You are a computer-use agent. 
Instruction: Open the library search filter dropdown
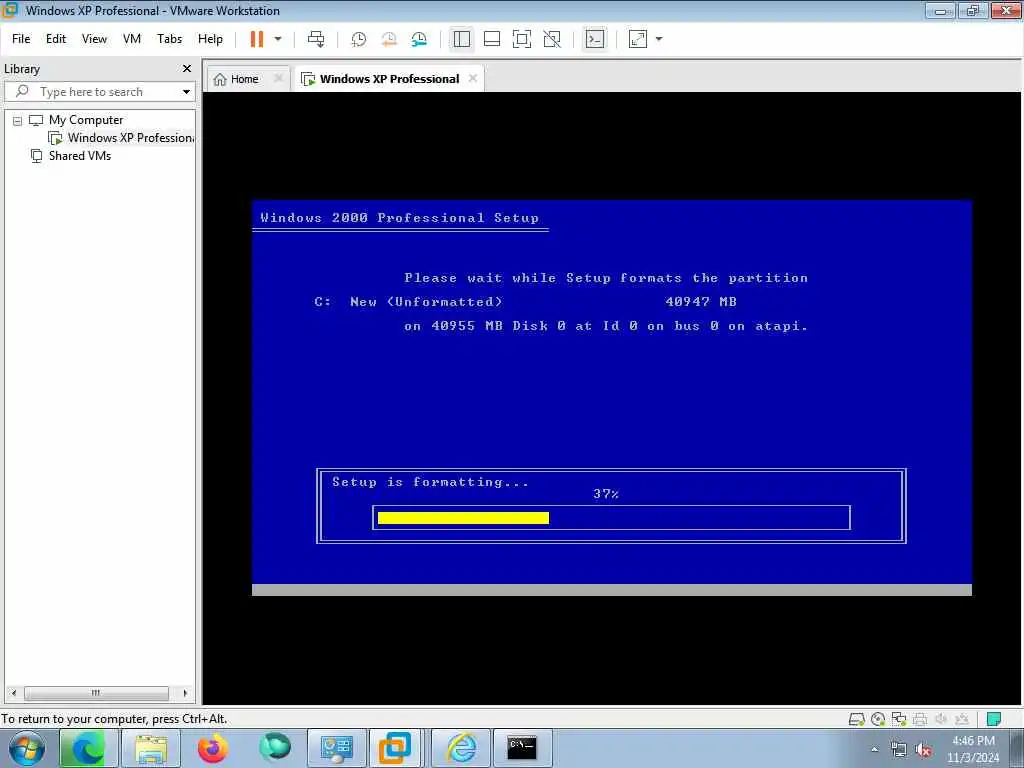(186, 92)
